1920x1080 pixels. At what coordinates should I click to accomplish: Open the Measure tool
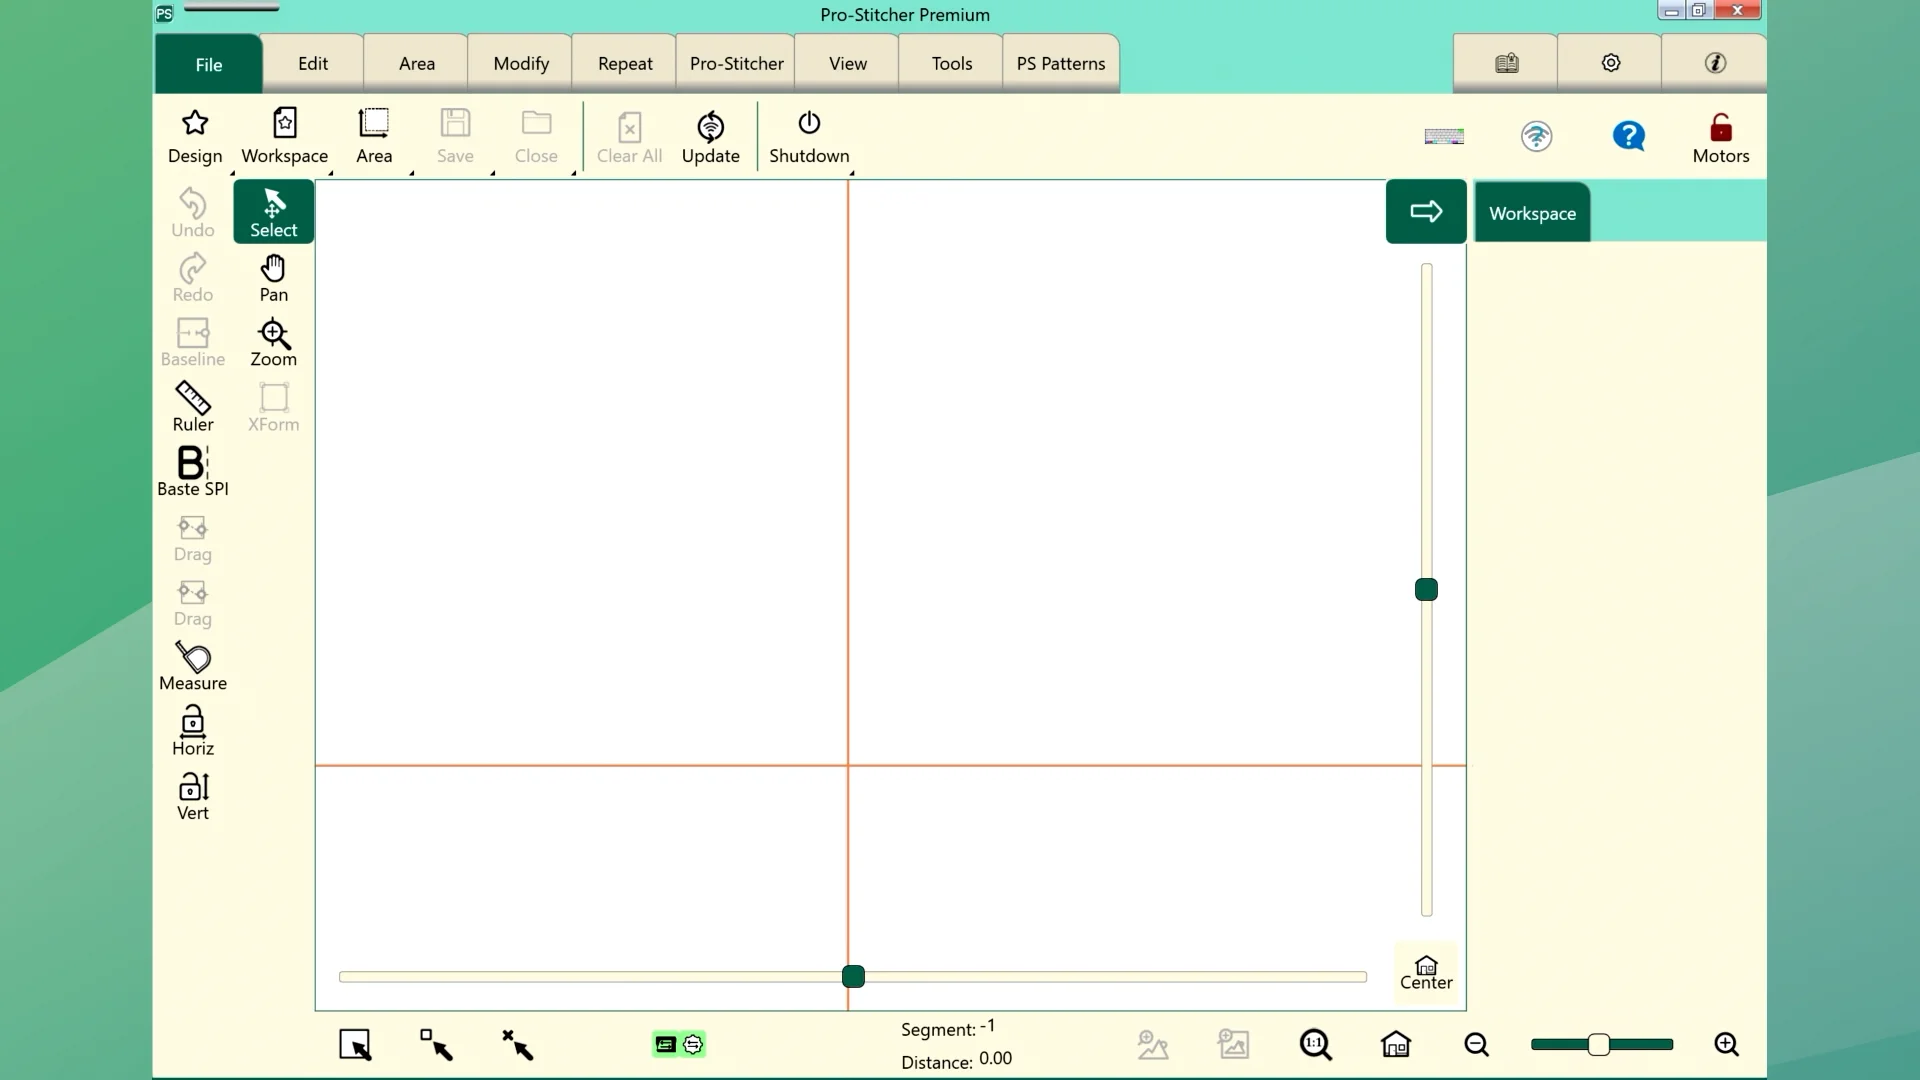(193, 666)
